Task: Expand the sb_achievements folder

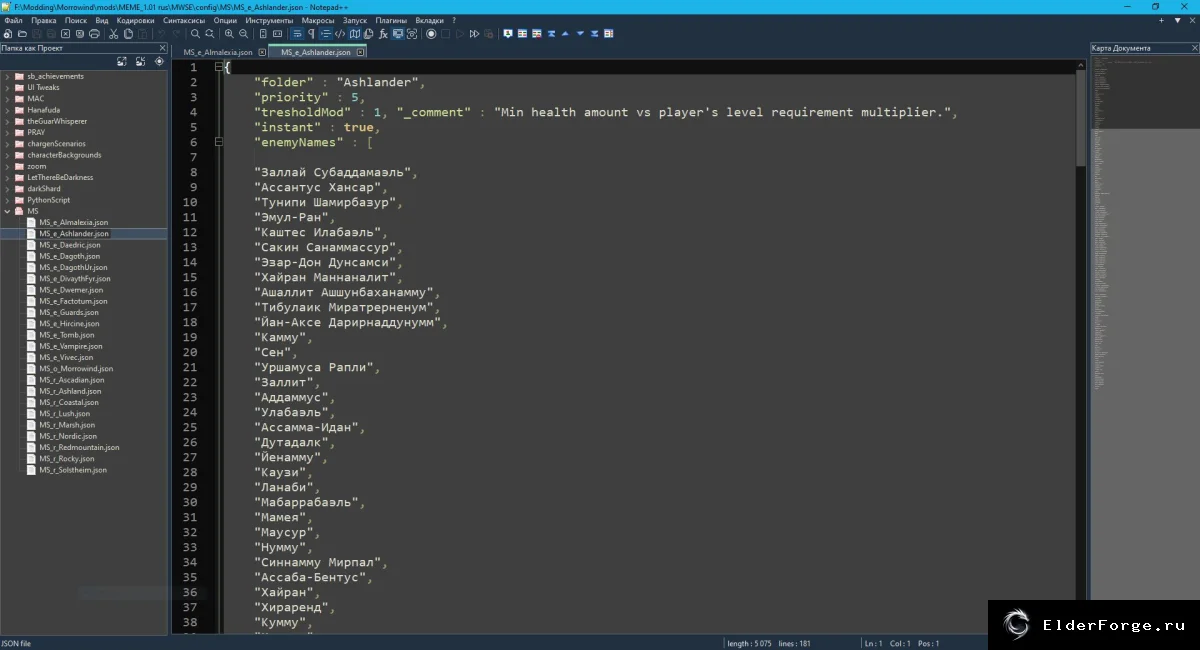Action: click(7, 76)
